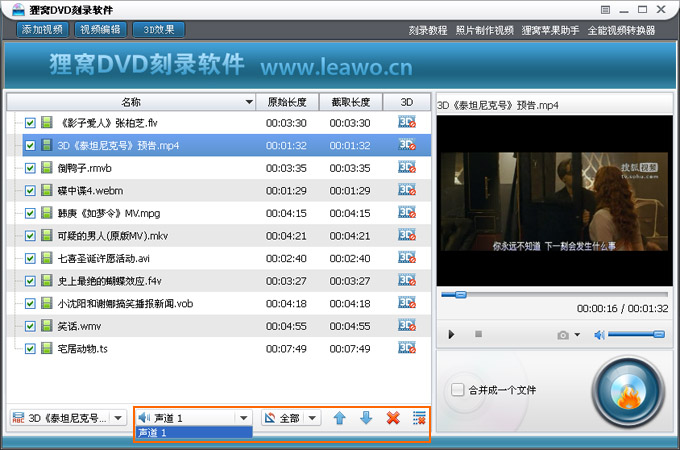Move selected video down with blue arrow
Viewport: 680px width, 450px height.
(x=366, y=418)
